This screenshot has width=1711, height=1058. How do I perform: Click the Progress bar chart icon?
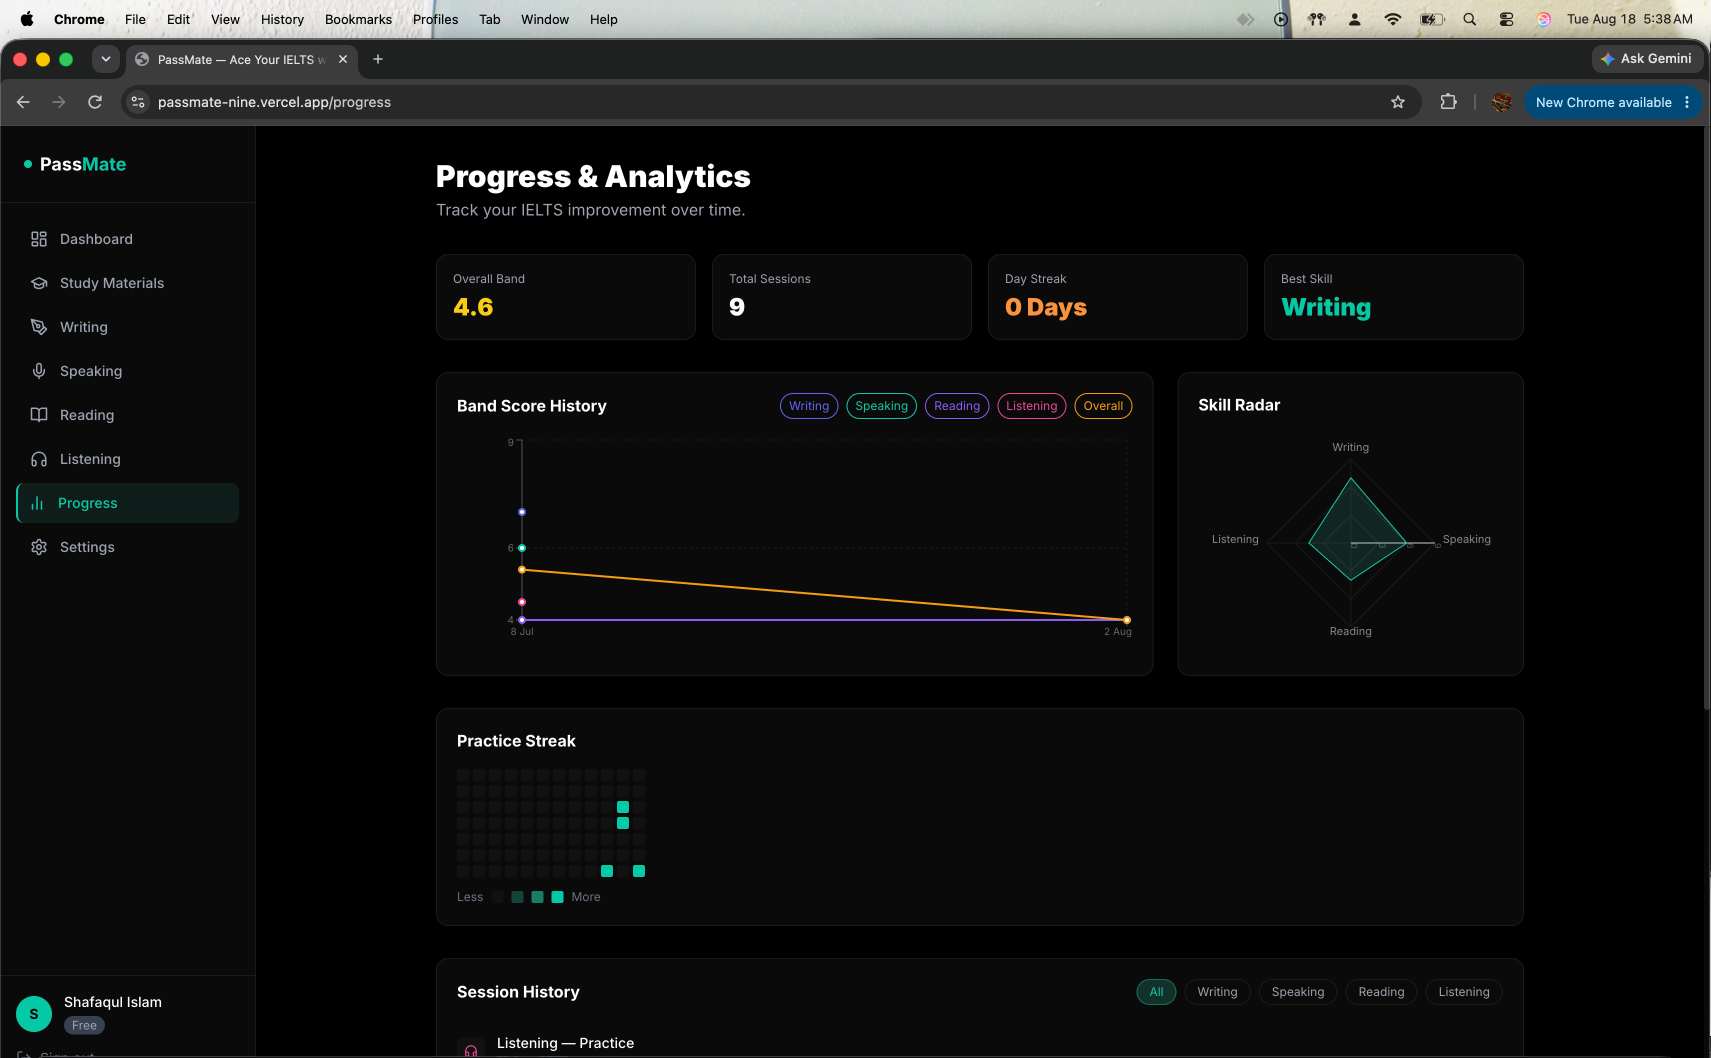coord(37,503)
